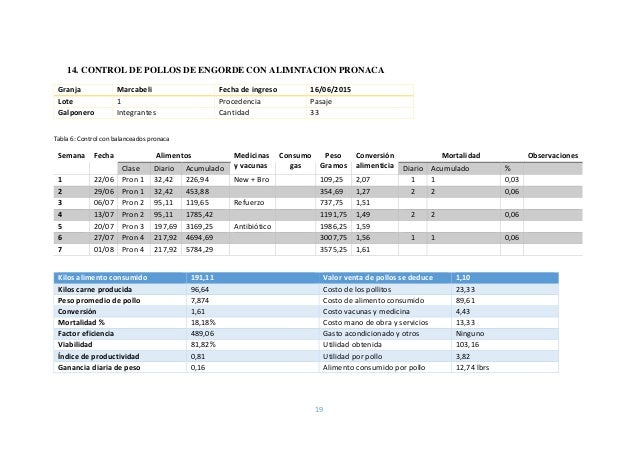
Task: Select the "Medicinas y vacunas" header
Action: click(251, 161)
